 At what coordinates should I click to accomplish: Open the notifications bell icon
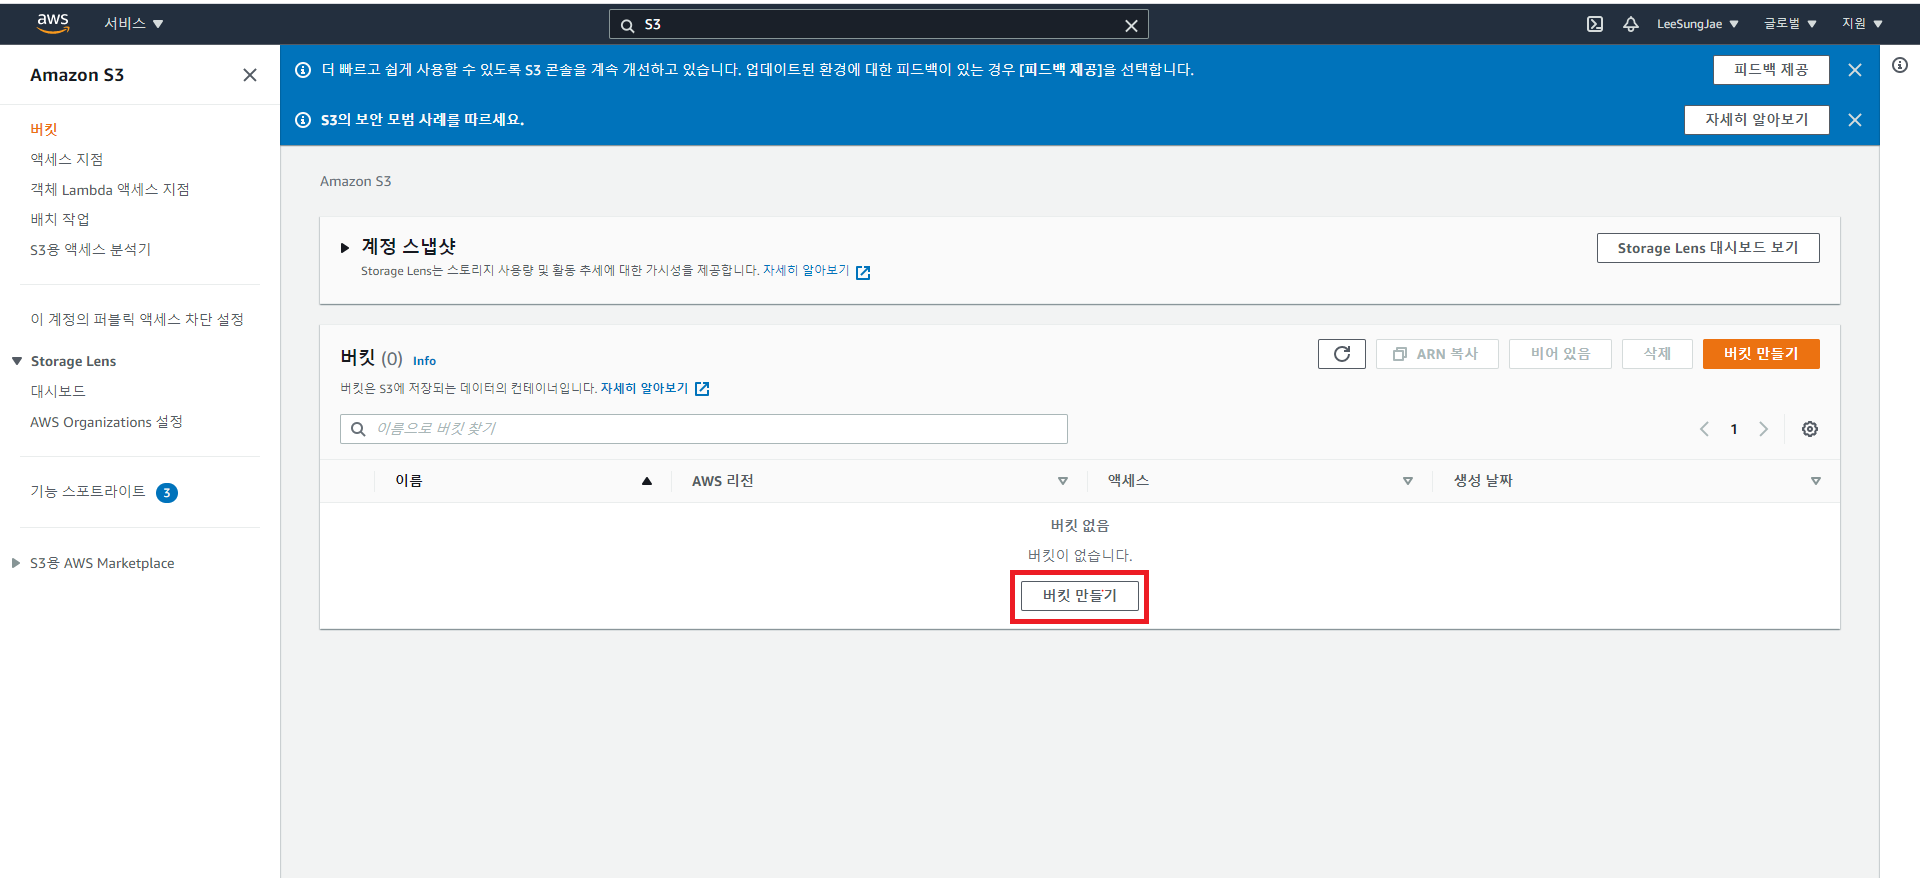pyautogui.click(x=1631, y=24)
